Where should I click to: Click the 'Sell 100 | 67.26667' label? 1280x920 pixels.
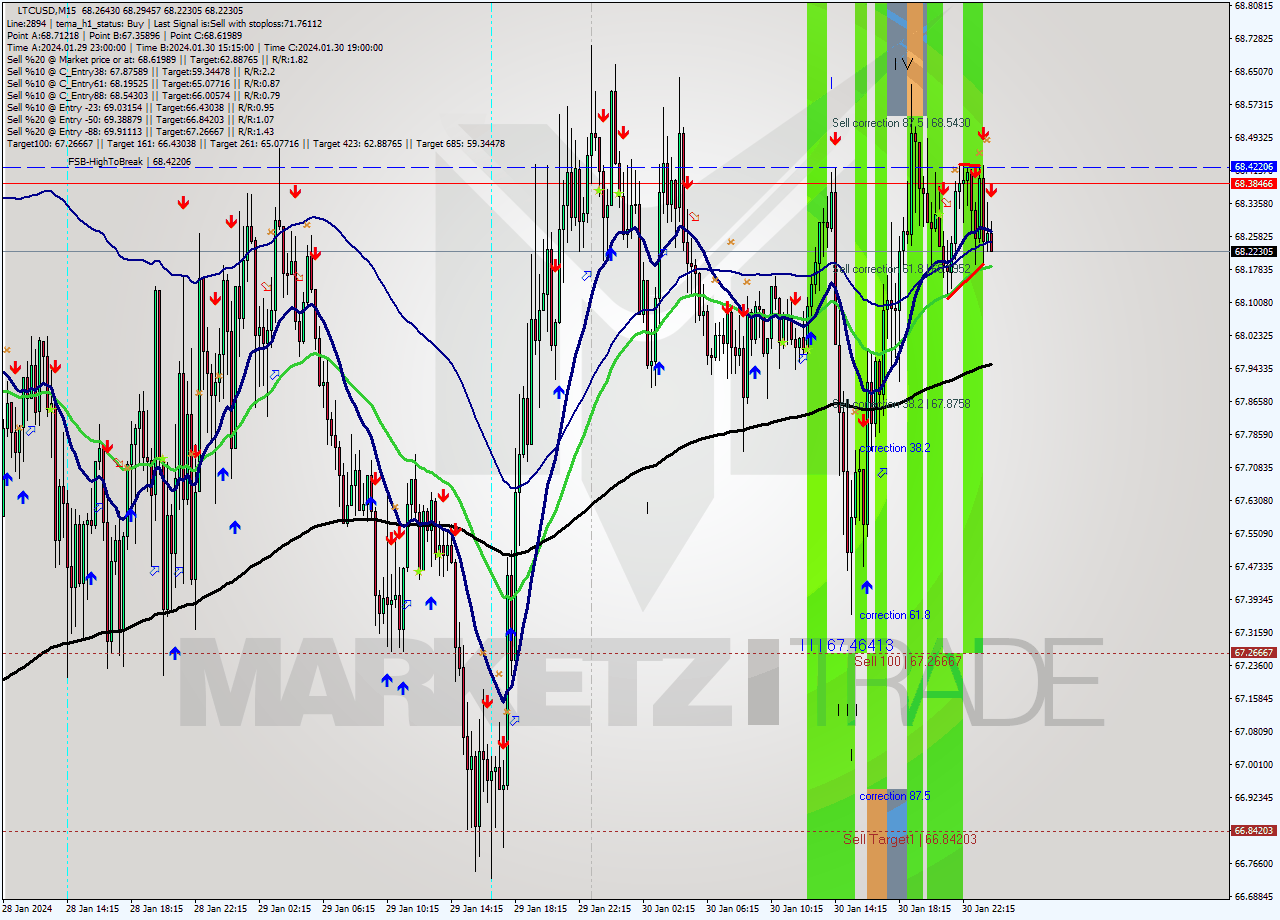pyautogui.click(x=908, y=661)
